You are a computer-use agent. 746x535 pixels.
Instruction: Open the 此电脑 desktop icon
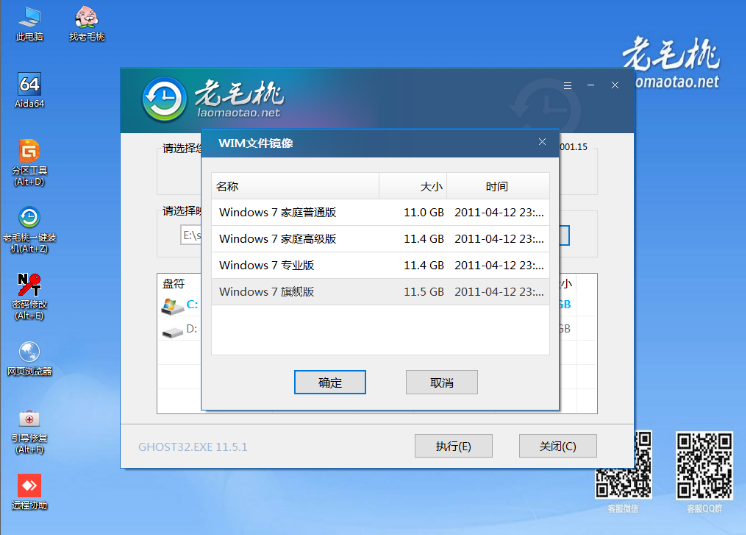pyautogui.click(x=29, y=23)
